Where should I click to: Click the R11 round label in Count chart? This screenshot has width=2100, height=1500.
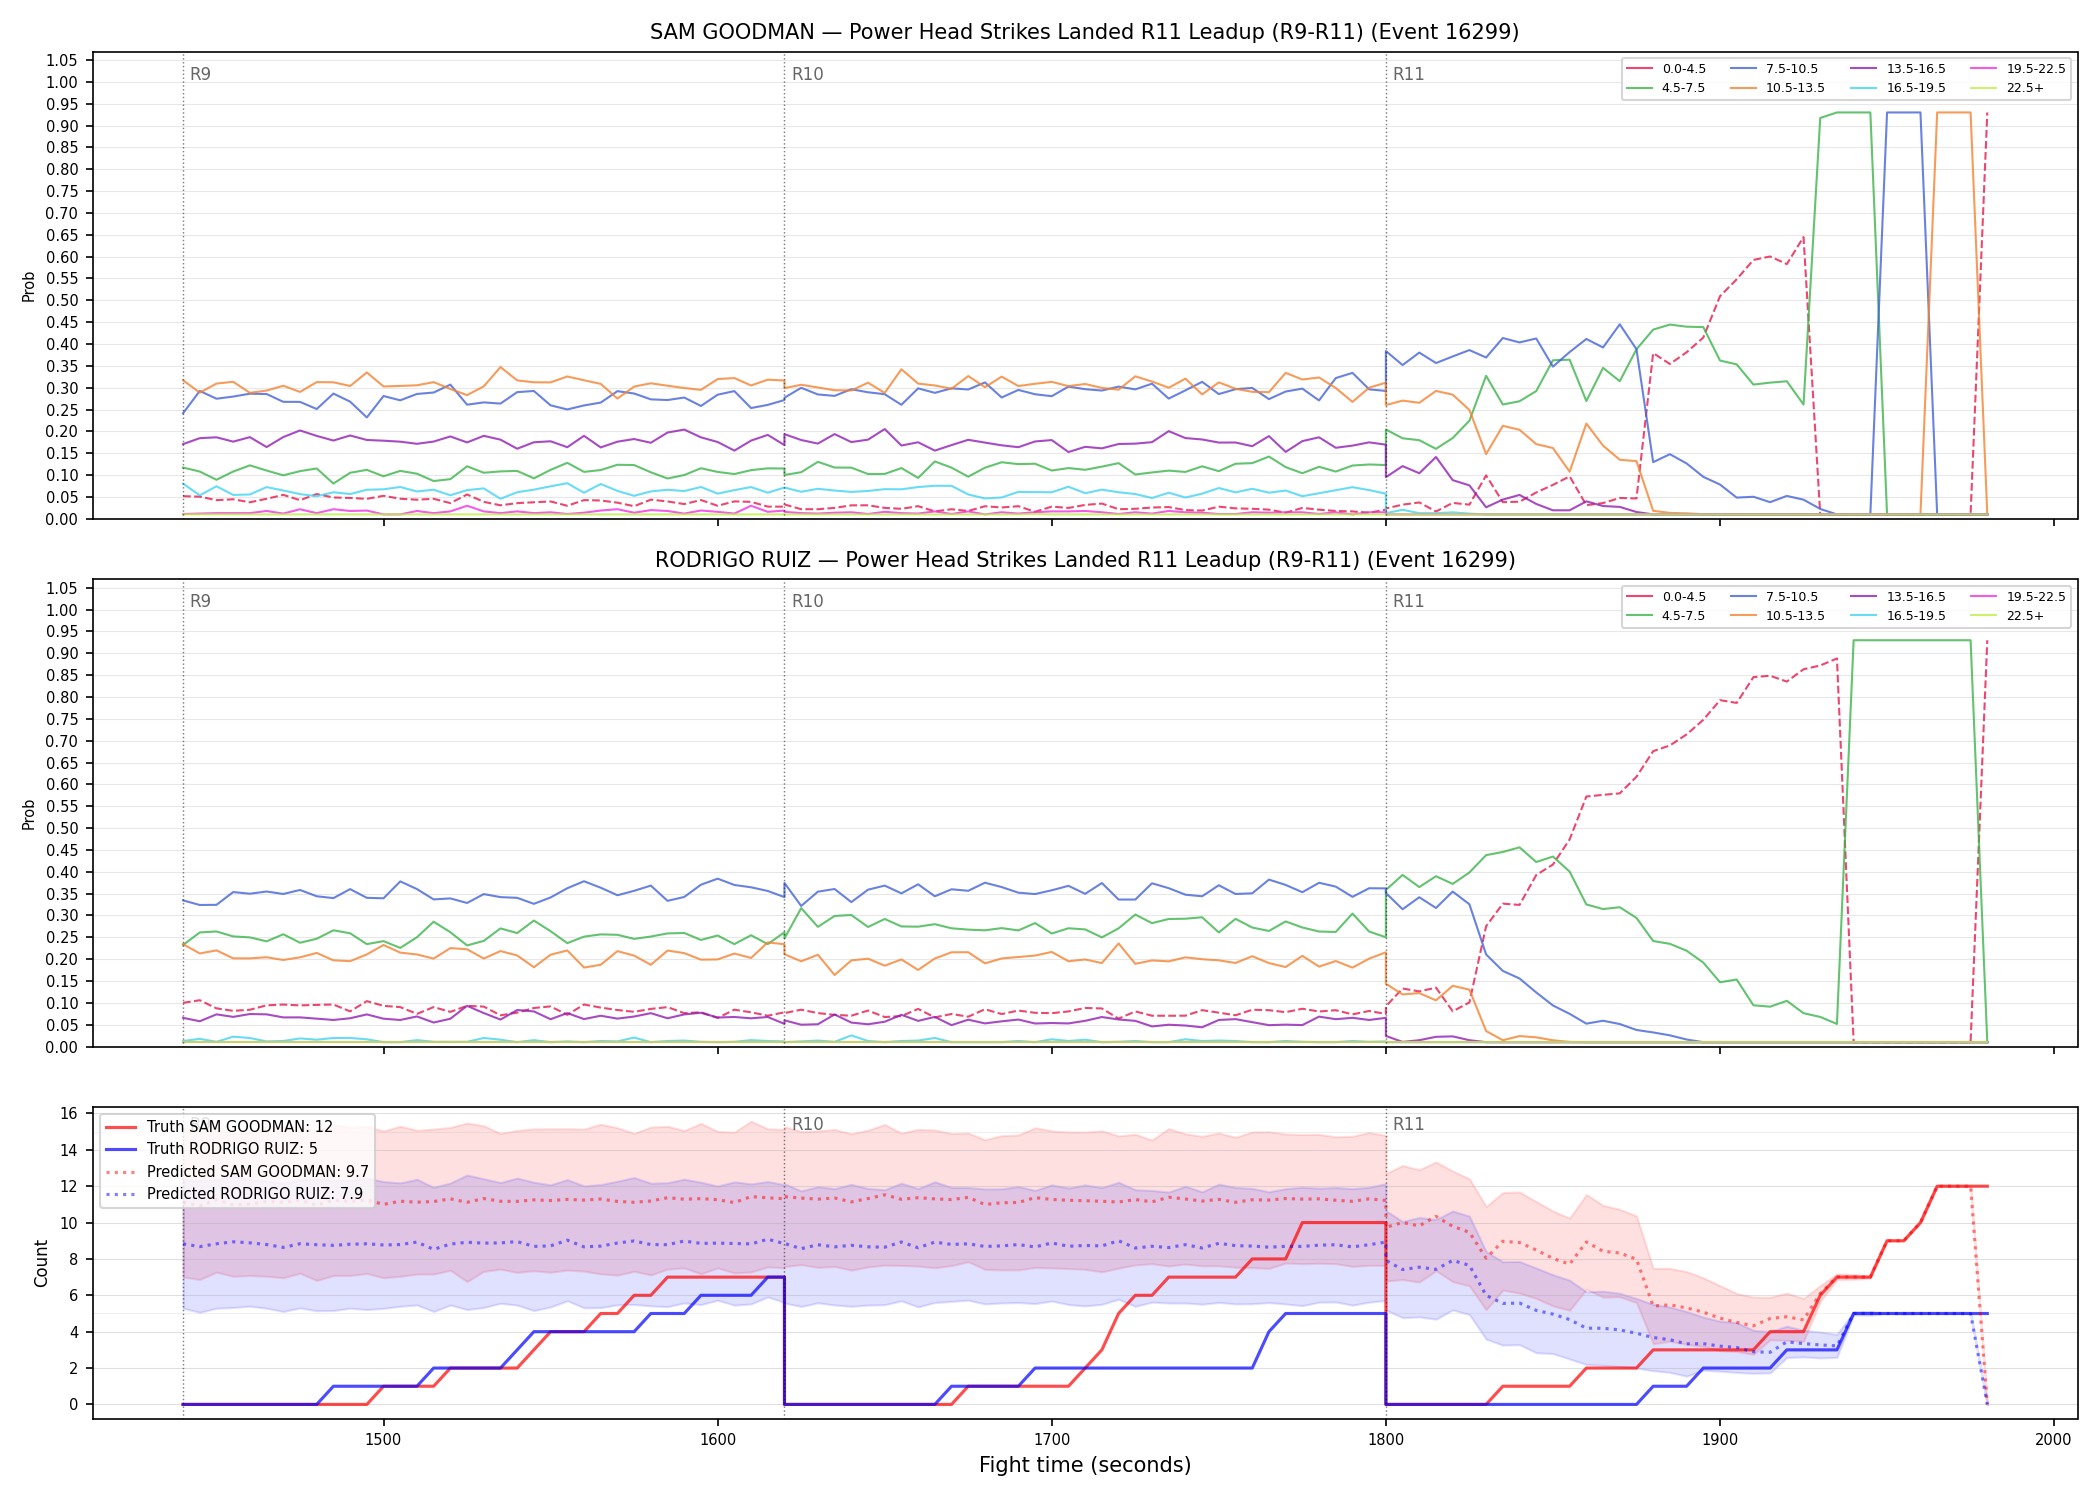[x=1408, y=1124]
